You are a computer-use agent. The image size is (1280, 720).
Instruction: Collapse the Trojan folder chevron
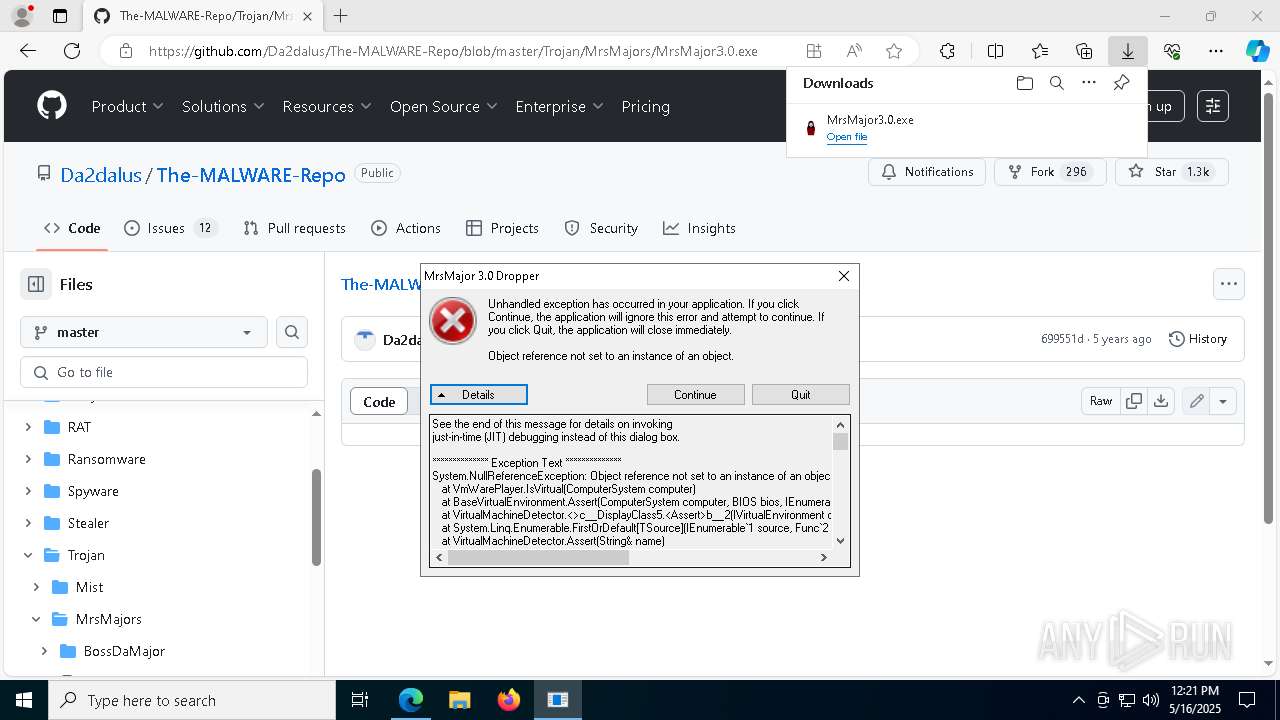click(28, 555)
